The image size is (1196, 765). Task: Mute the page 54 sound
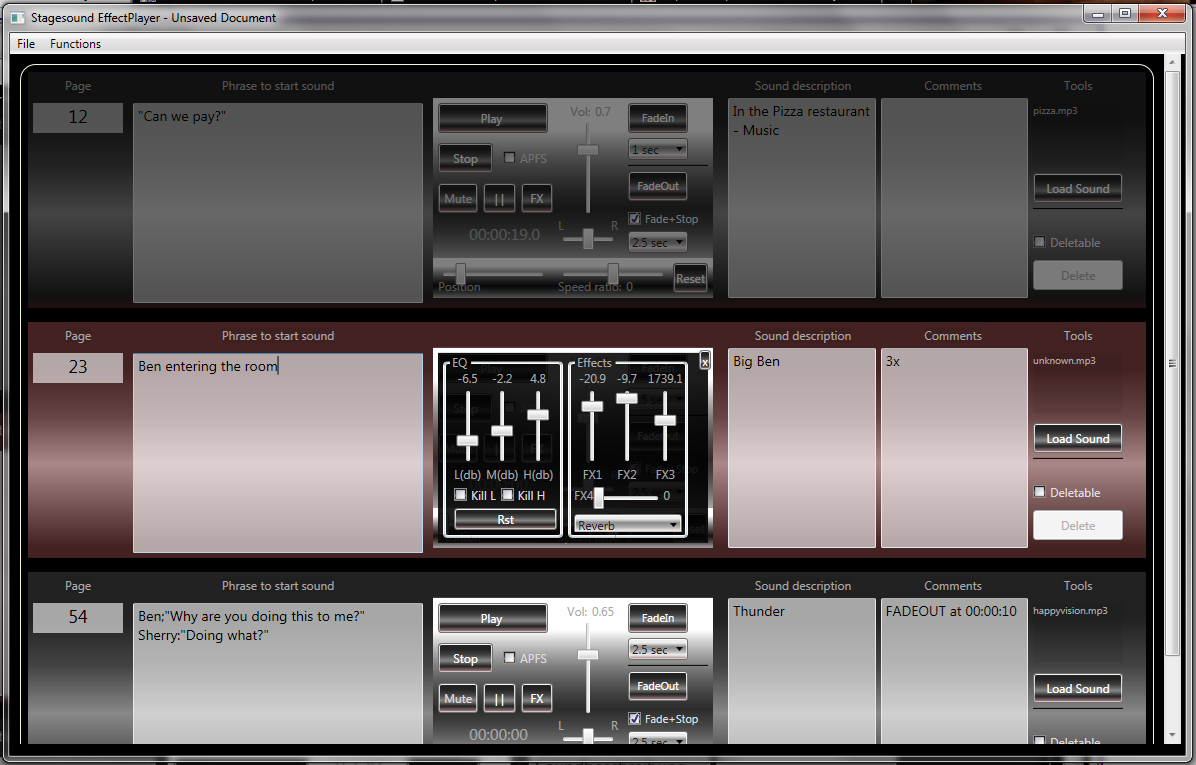(458, 699)
